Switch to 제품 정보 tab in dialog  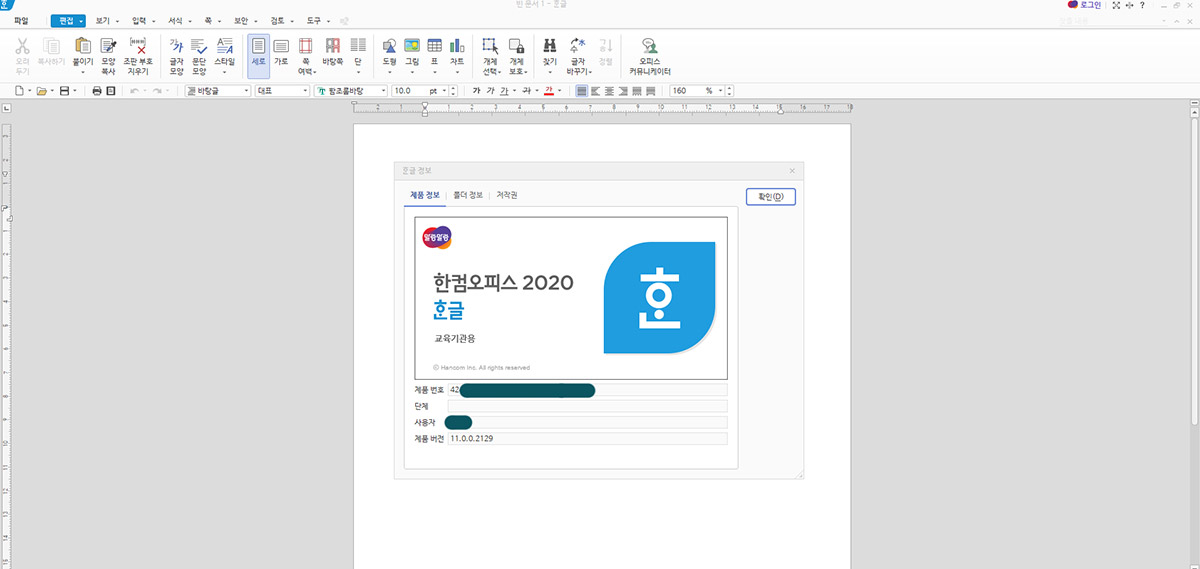(424, 195)
